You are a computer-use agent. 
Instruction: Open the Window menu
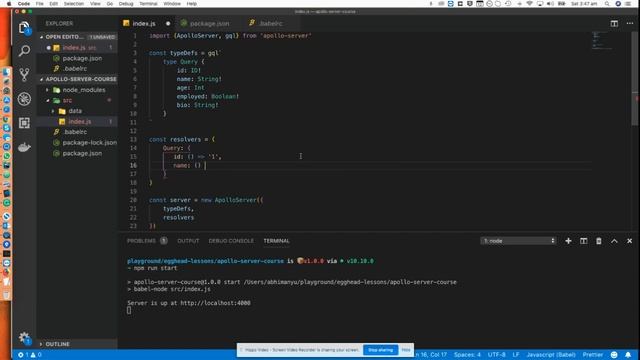pos(172,4)
